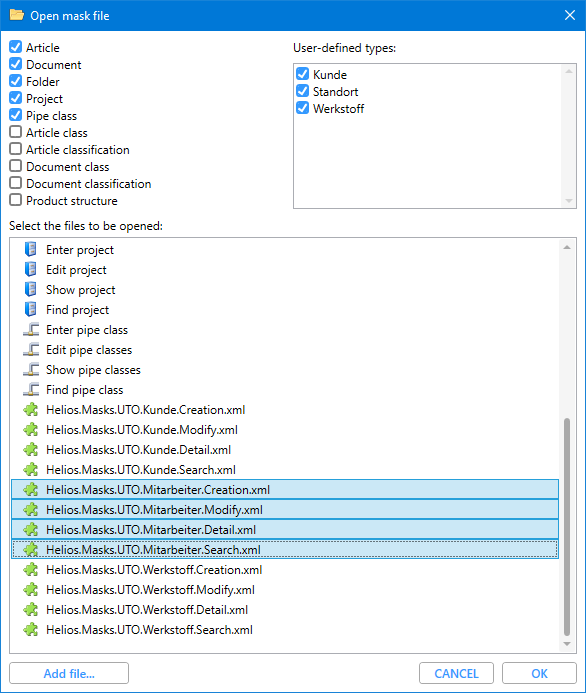Uncheck the Kunde user-defined type
This screenshot has height=693, width=586.
[303, 74]
